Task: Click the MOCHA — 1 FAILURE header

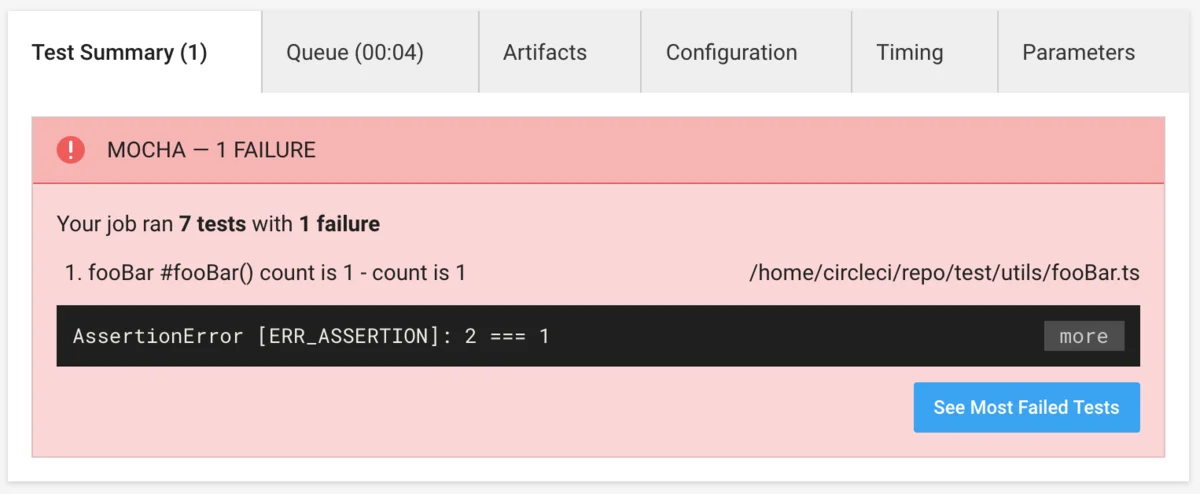Action: [x=211, y=150]
